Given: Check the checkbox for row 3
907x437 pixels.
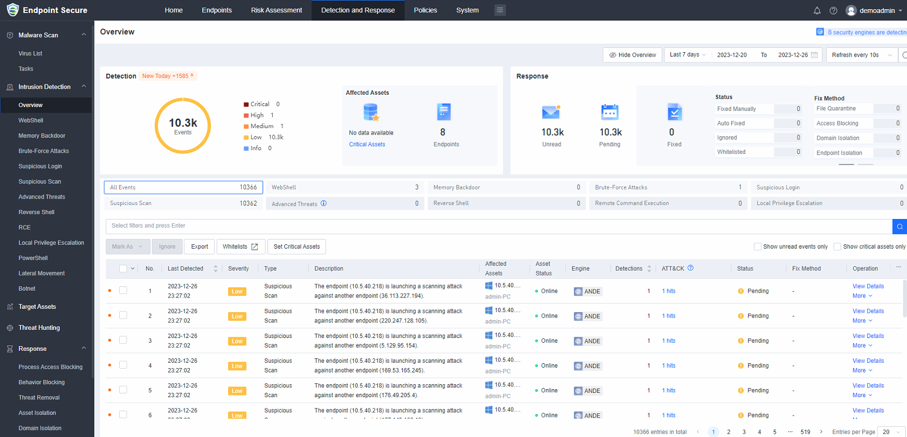Looking at the screenshot, I should click(x=123, y=340).
